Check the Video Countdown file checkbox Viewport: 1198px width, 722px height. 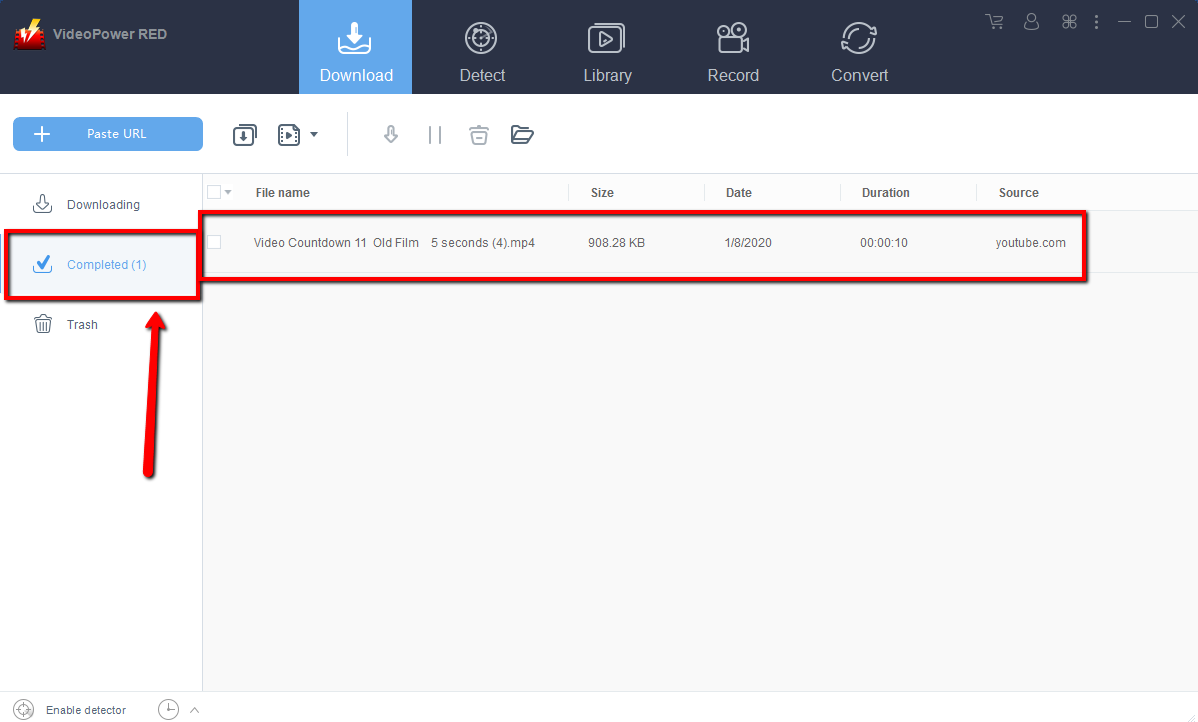coord(214,242)
